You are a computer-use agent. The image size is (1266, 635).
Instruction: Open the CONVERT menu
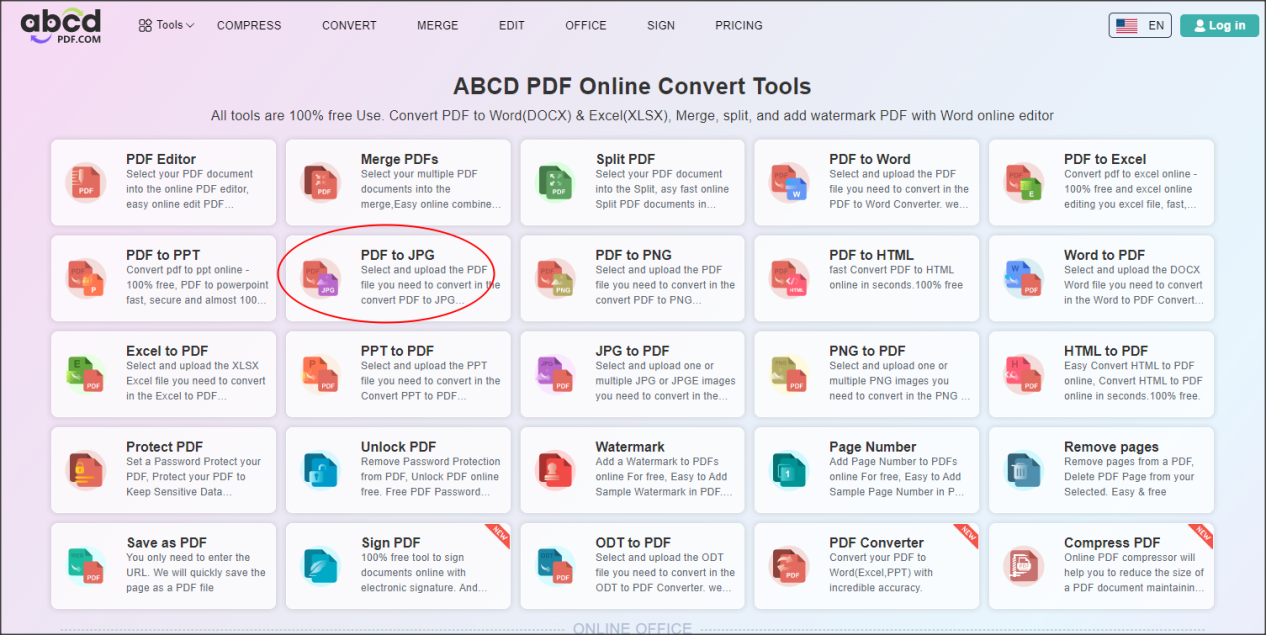(349, 25)
